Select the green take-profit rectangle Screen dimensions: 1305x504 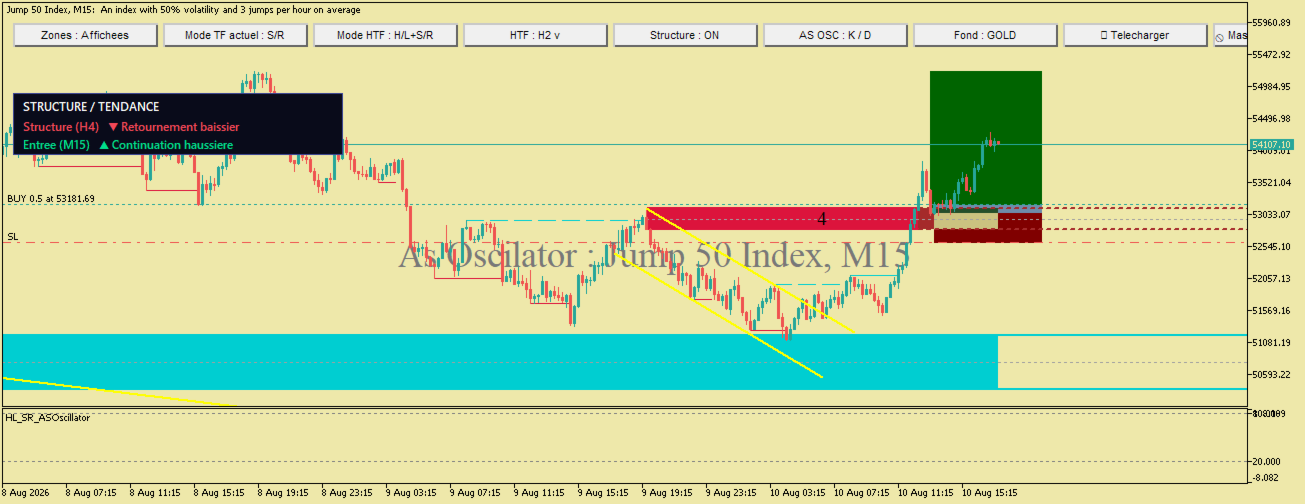986,138
